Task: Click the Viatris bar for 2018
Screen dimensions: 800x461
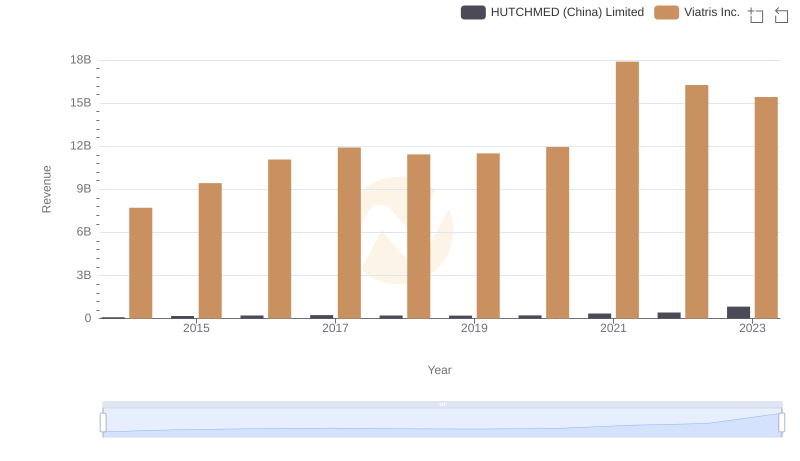Action: 418,236
